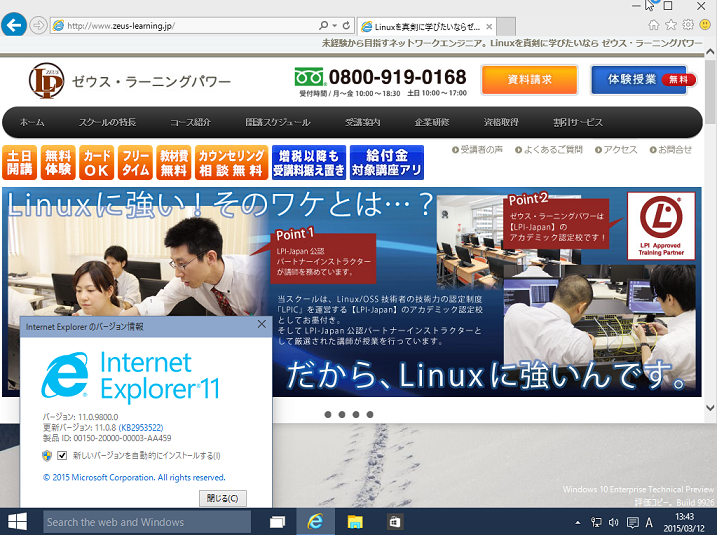
Task: Open the IE Tools gear icon
Action: click(688, 25)
